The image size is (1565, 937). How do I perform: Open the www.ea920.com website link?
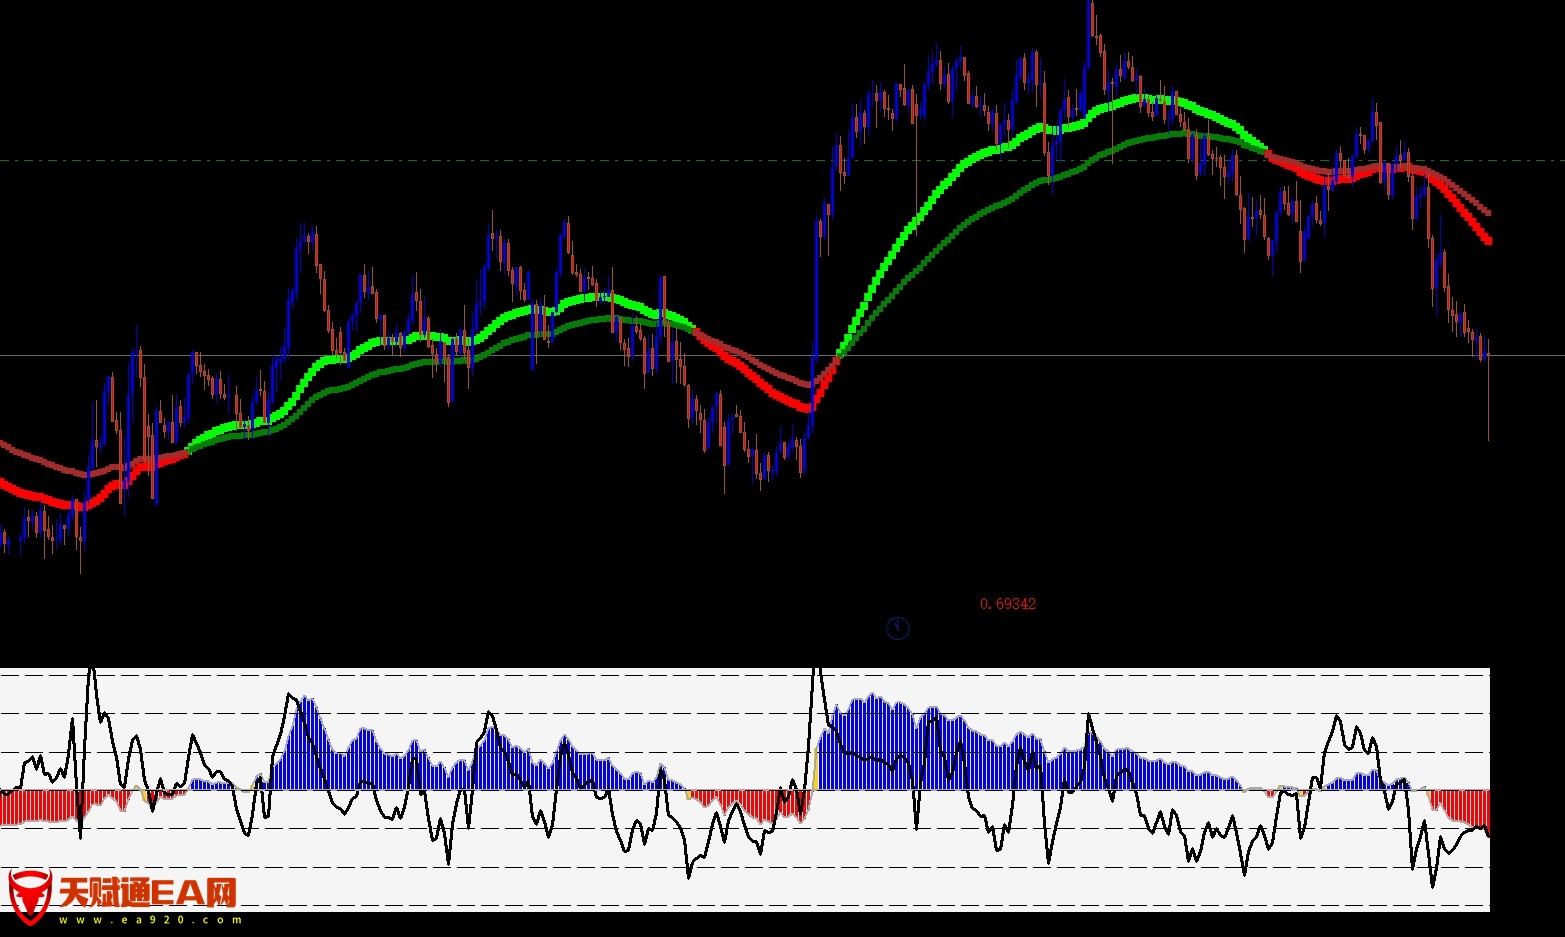[150, 920]
